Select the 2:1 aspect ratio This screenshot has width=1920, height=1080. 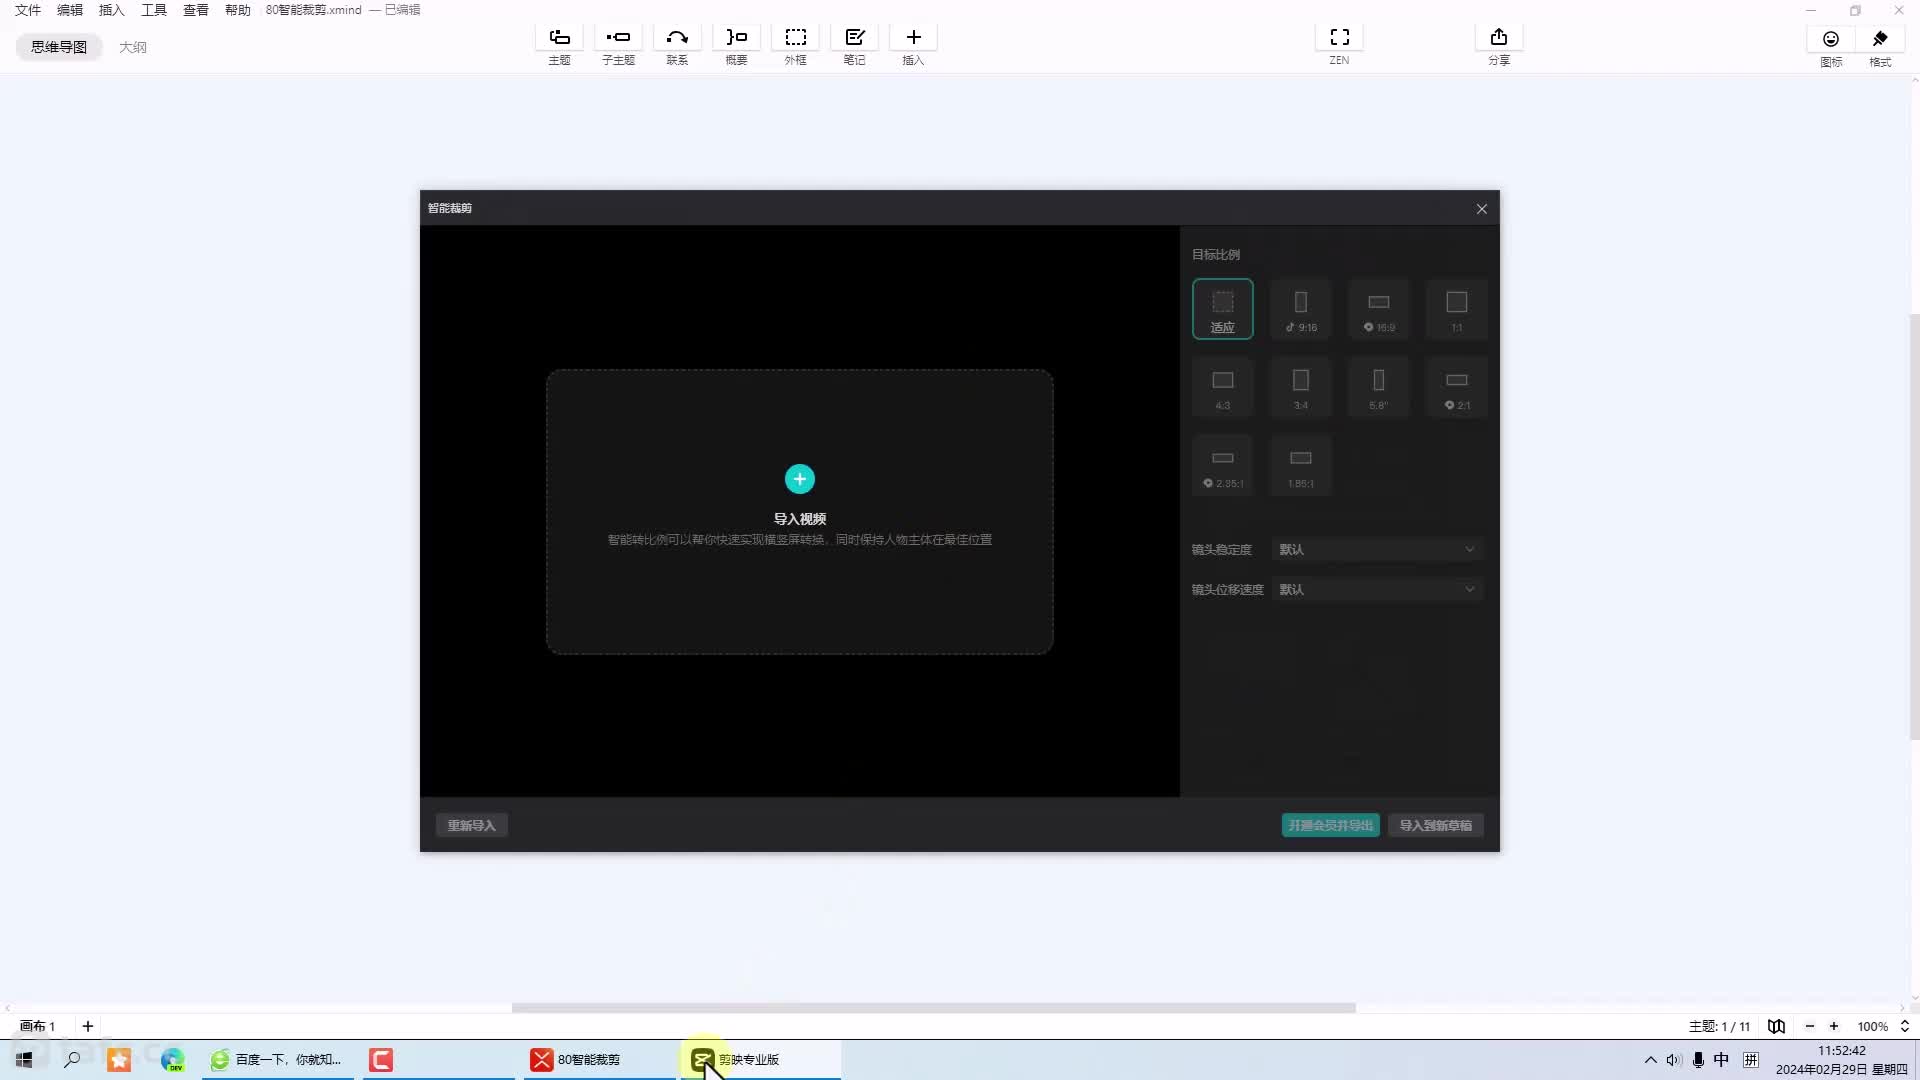pos(1456,387)
